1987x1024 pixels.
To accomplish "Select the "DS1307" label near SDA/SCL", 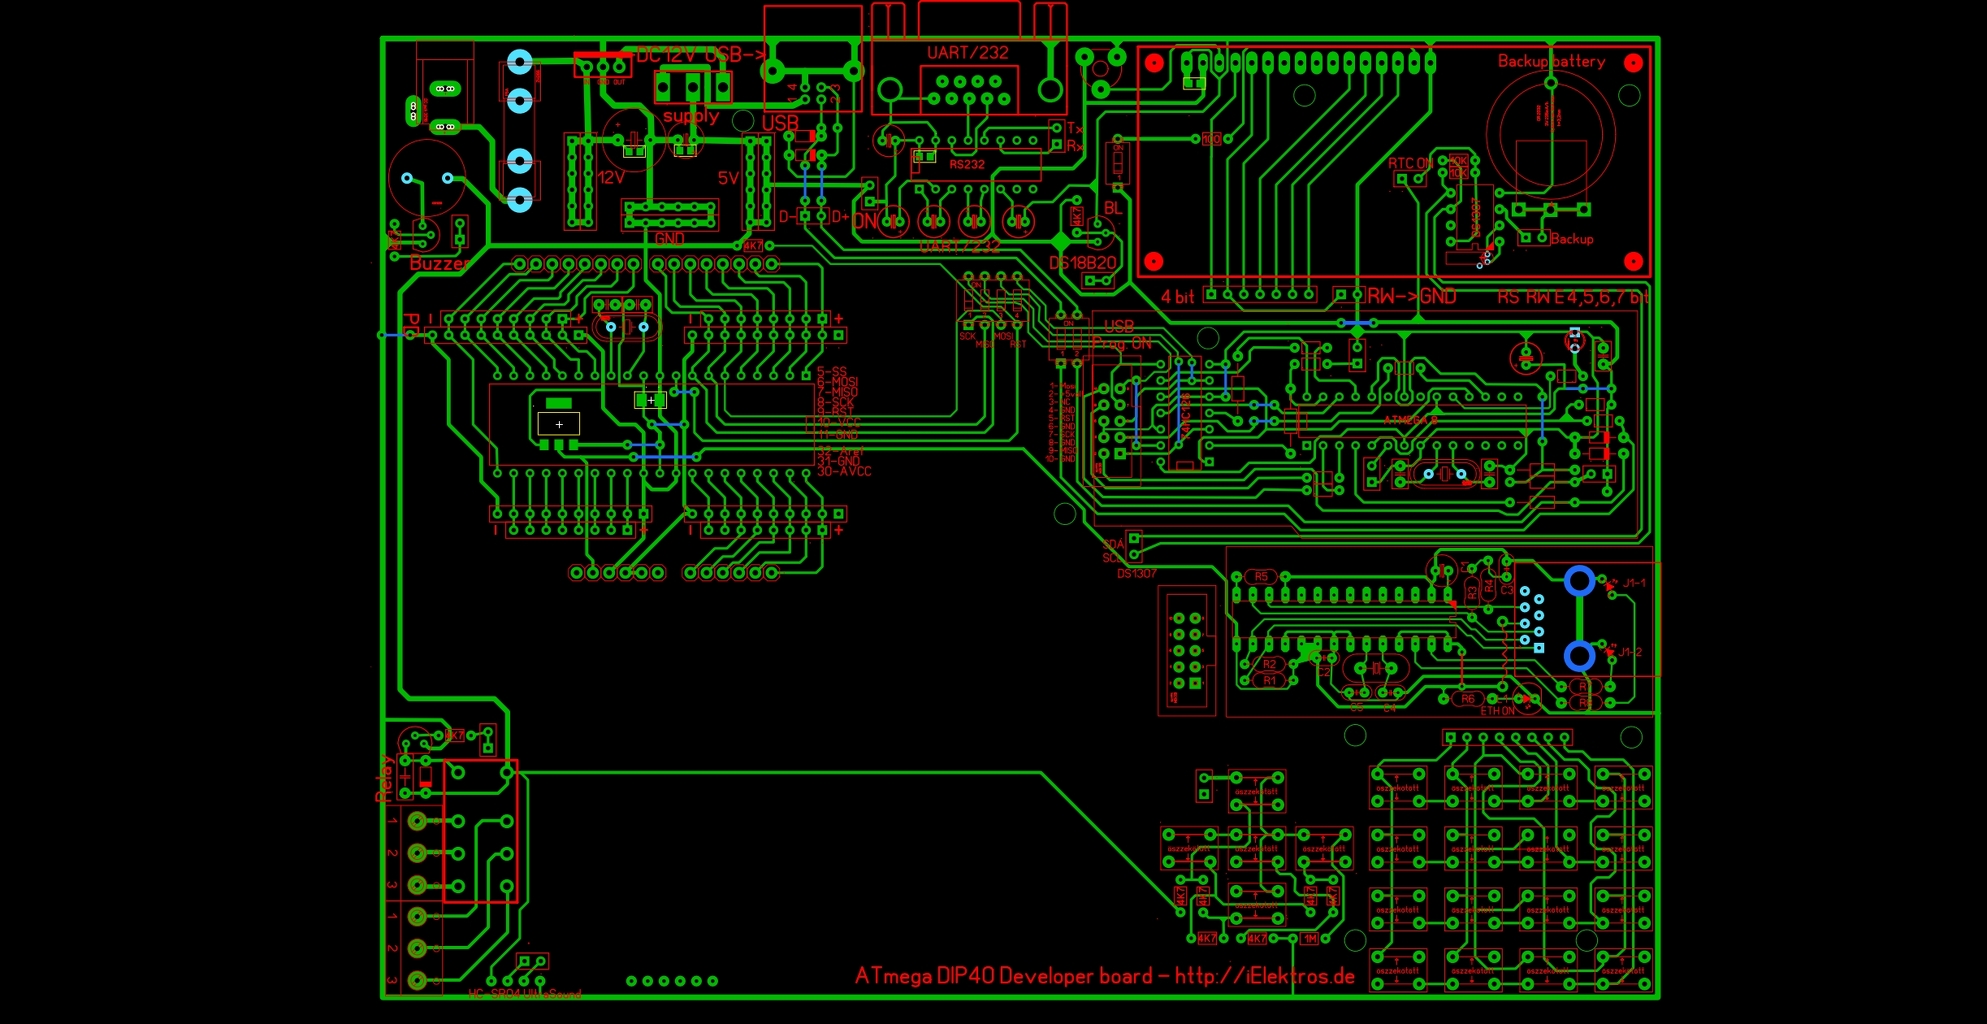I will coord(1137,574).
